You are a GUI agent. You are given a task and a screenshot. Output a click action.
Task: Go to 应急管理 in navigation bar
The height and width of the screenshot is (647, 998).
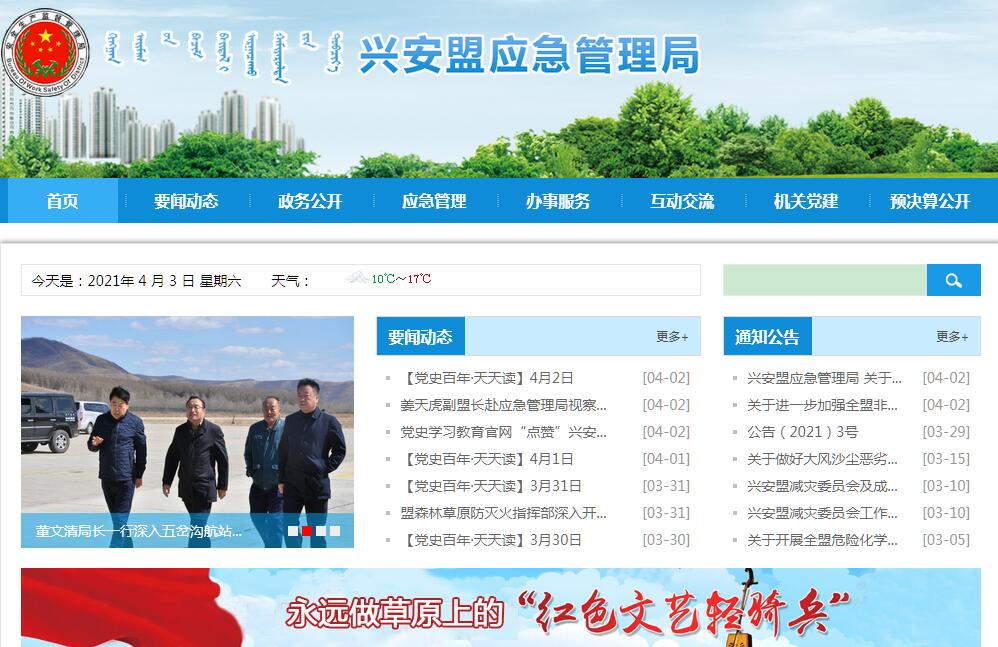(x=434, y=201)
